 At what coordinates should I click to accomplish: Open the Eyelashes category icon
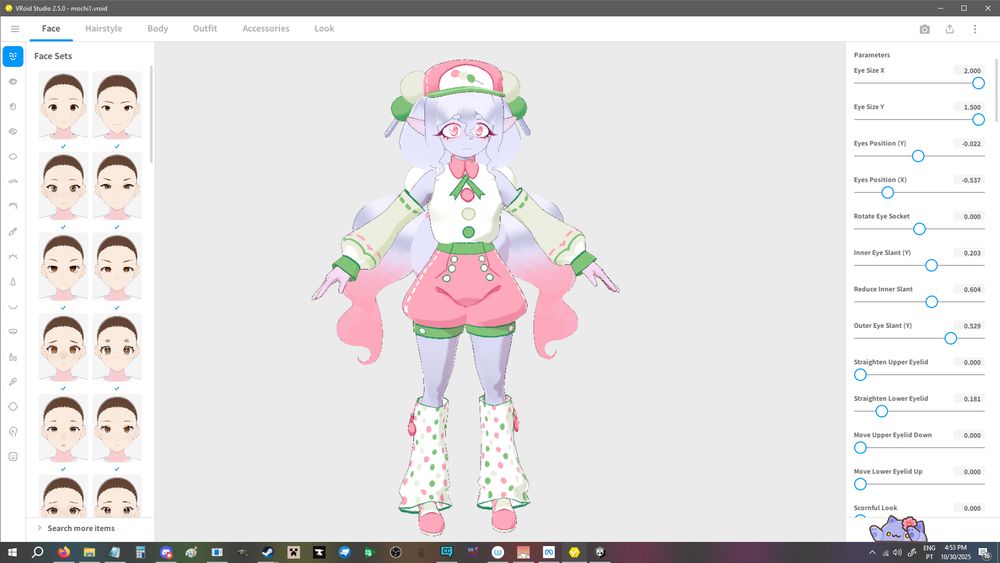point(13,256)
